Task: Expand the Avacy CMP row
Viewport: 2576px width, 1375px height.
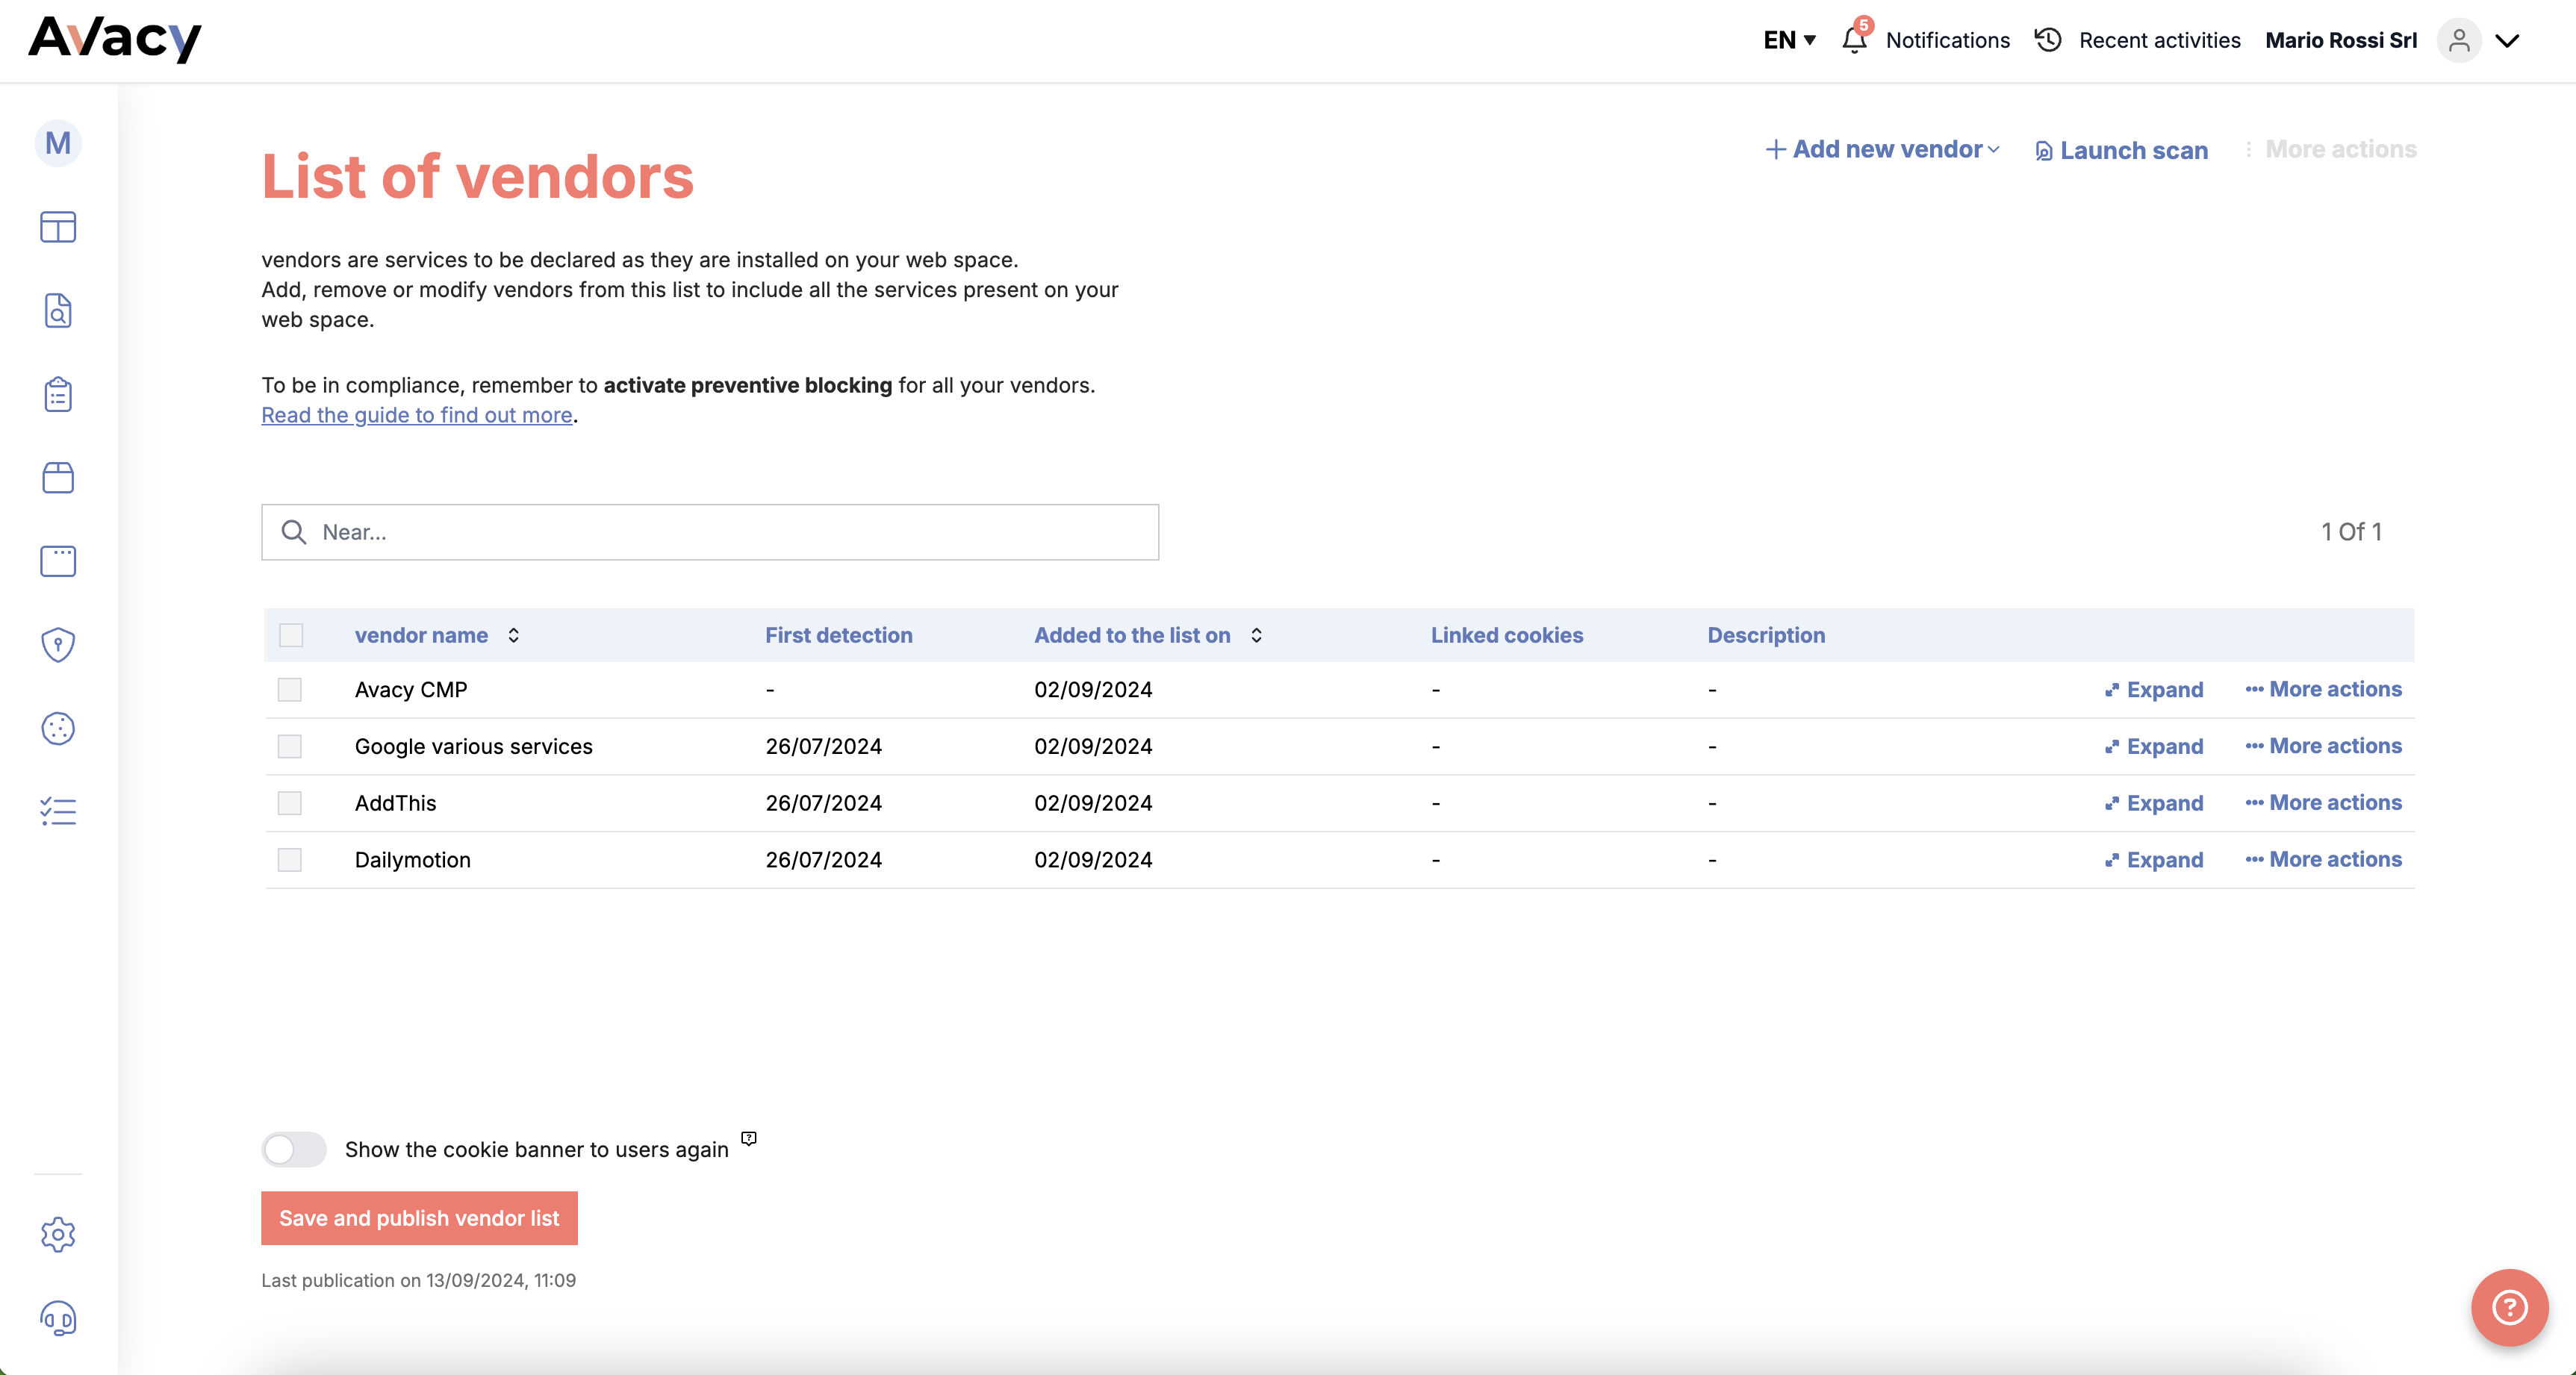Action: 2154,690
